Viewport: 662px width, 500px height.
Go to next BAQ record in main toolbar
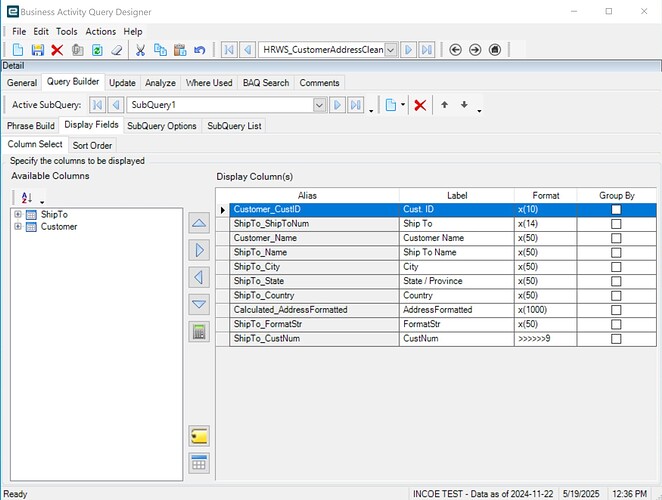coord(408,50)
